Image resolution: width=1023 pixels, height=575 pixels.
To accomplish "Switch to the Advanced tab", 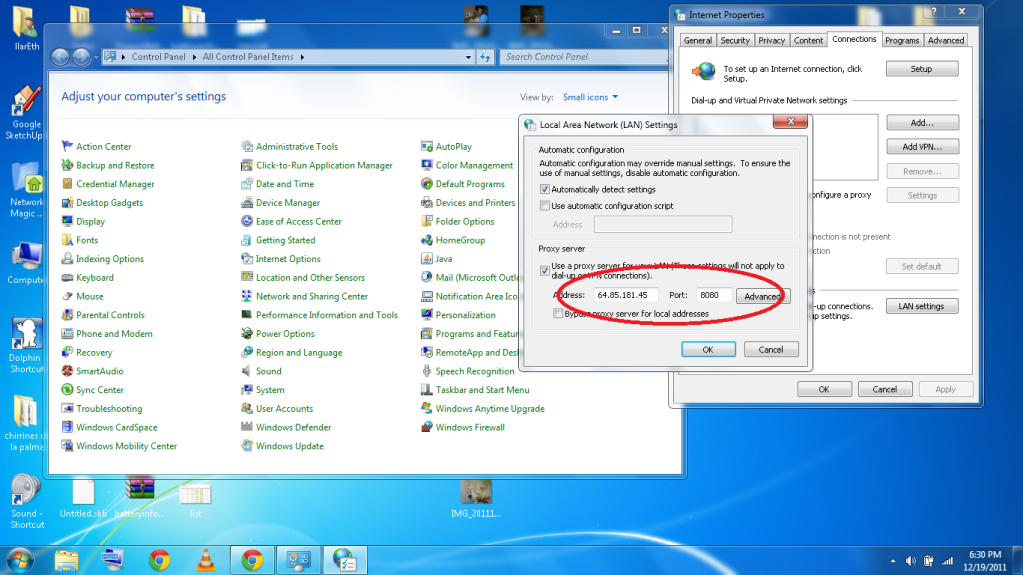I will [x=945, y=40].
